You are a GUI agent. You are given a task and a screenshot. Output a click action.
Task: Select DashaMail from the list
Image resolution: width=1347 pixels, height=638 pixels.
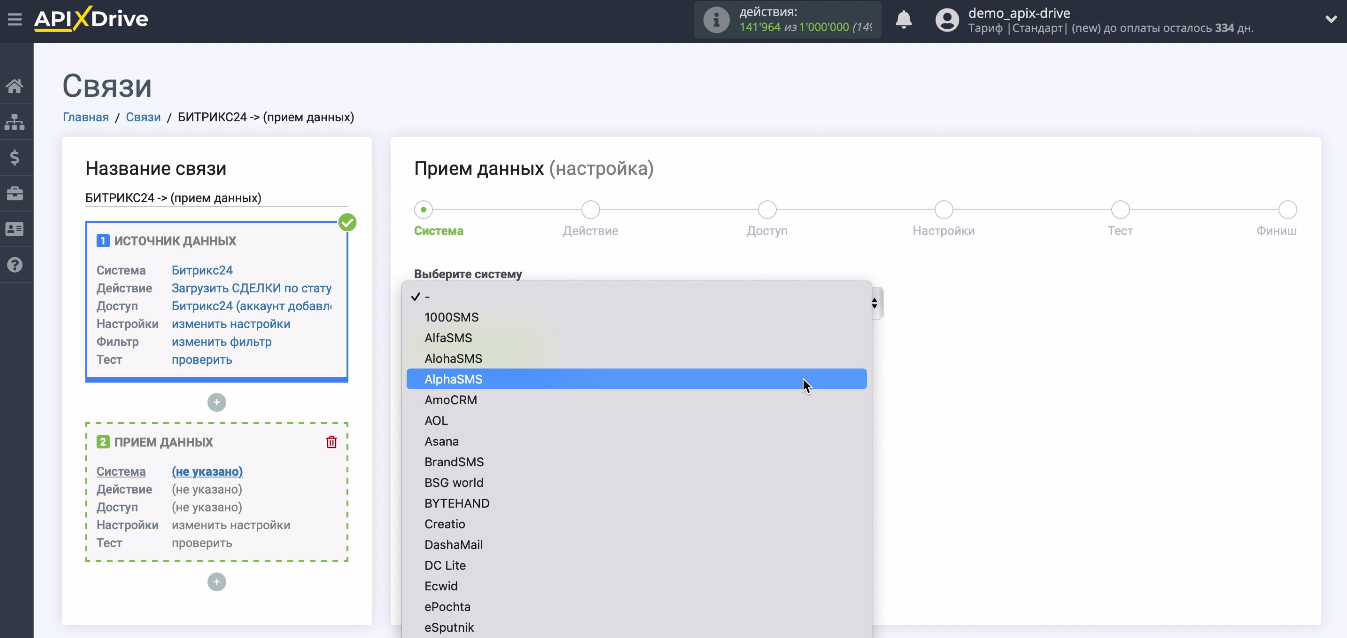click(x=637, y=545)
